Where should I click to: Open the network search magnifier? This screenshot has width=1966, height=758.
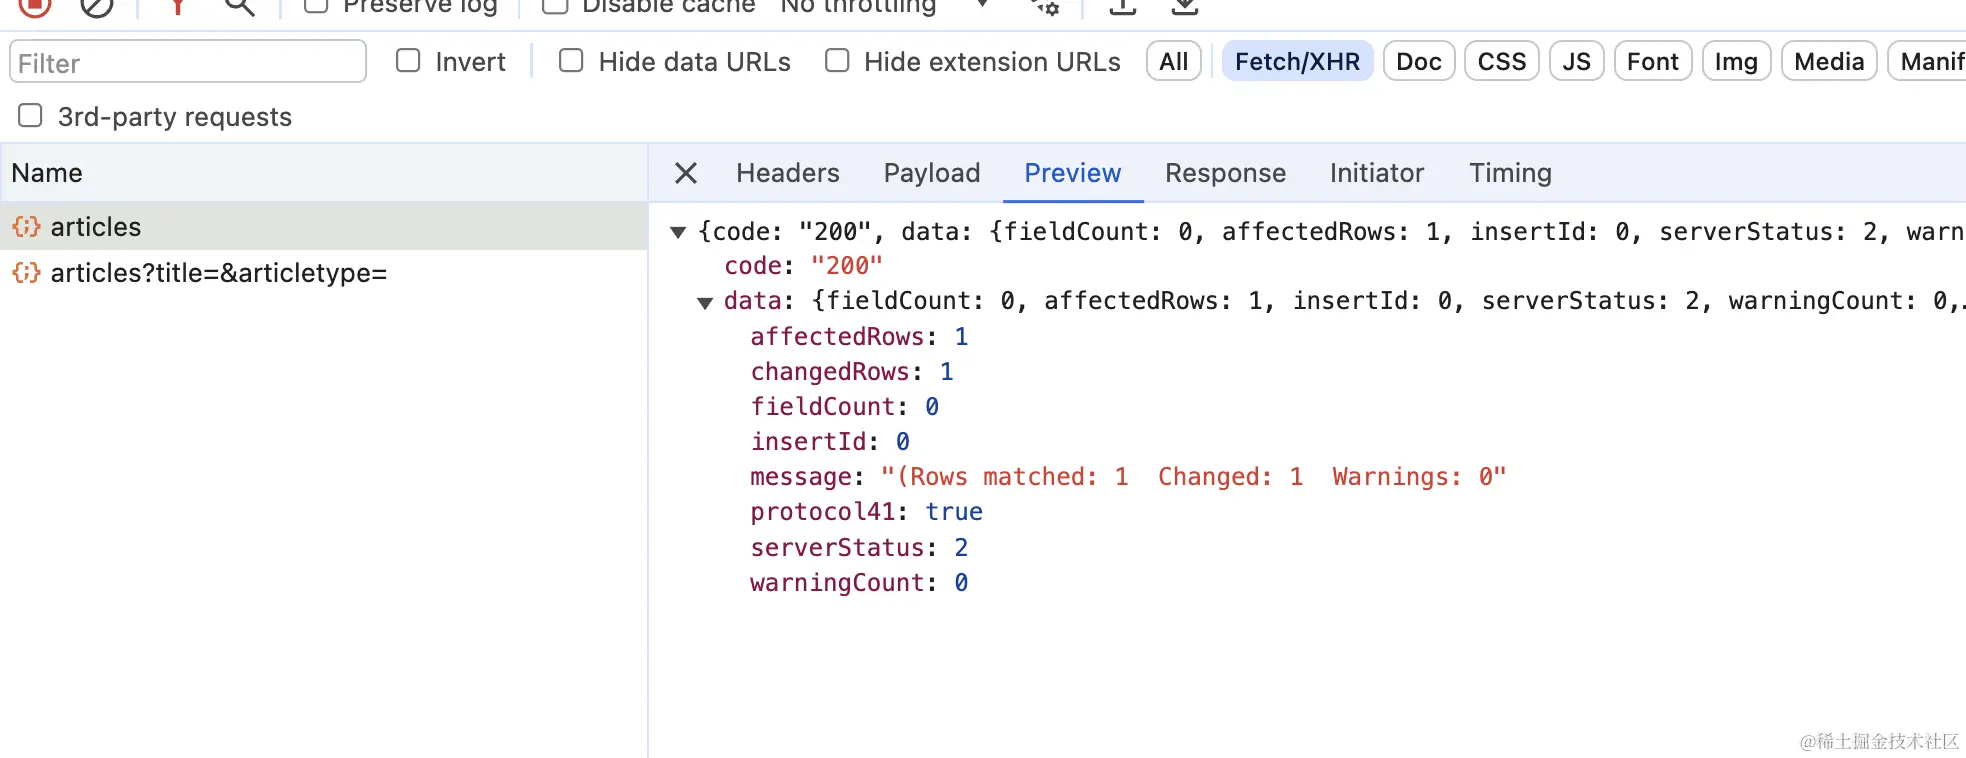click(x=239, y=6)
